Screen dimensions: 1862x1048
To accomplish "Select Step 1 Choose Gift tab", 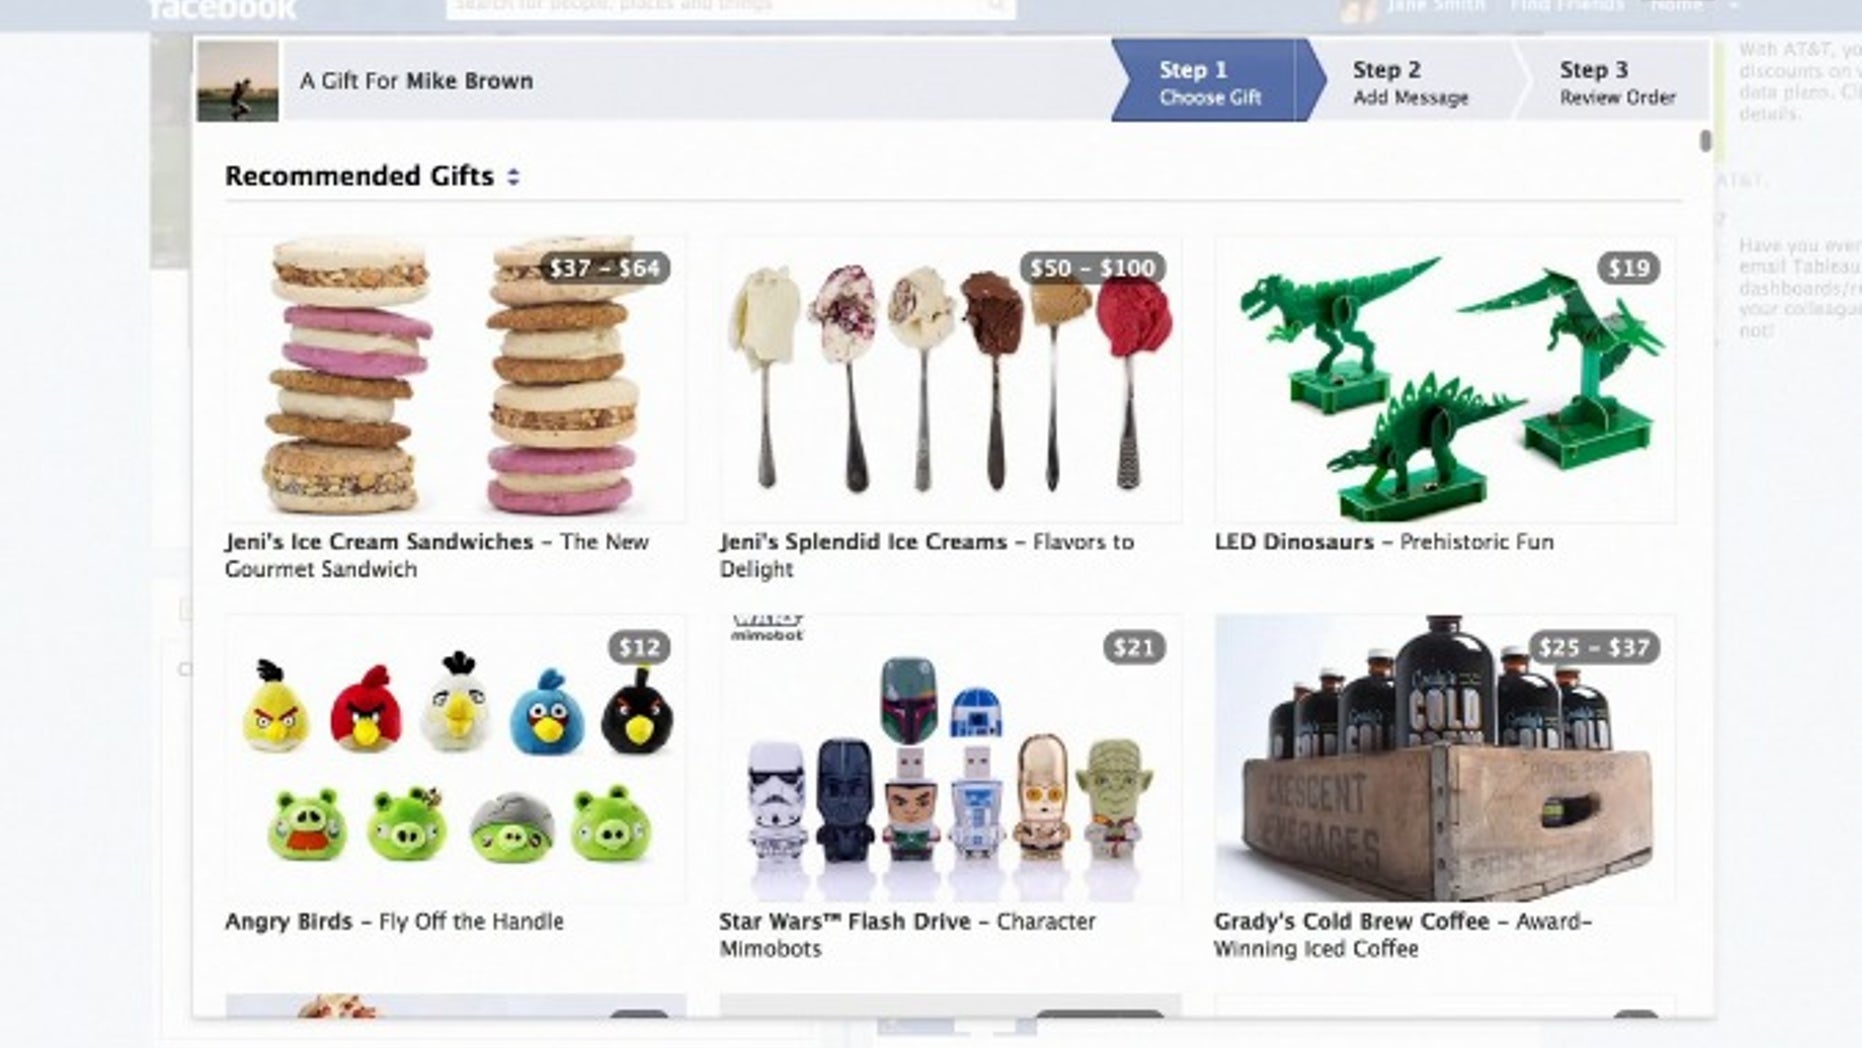I will click(1213, 81).
